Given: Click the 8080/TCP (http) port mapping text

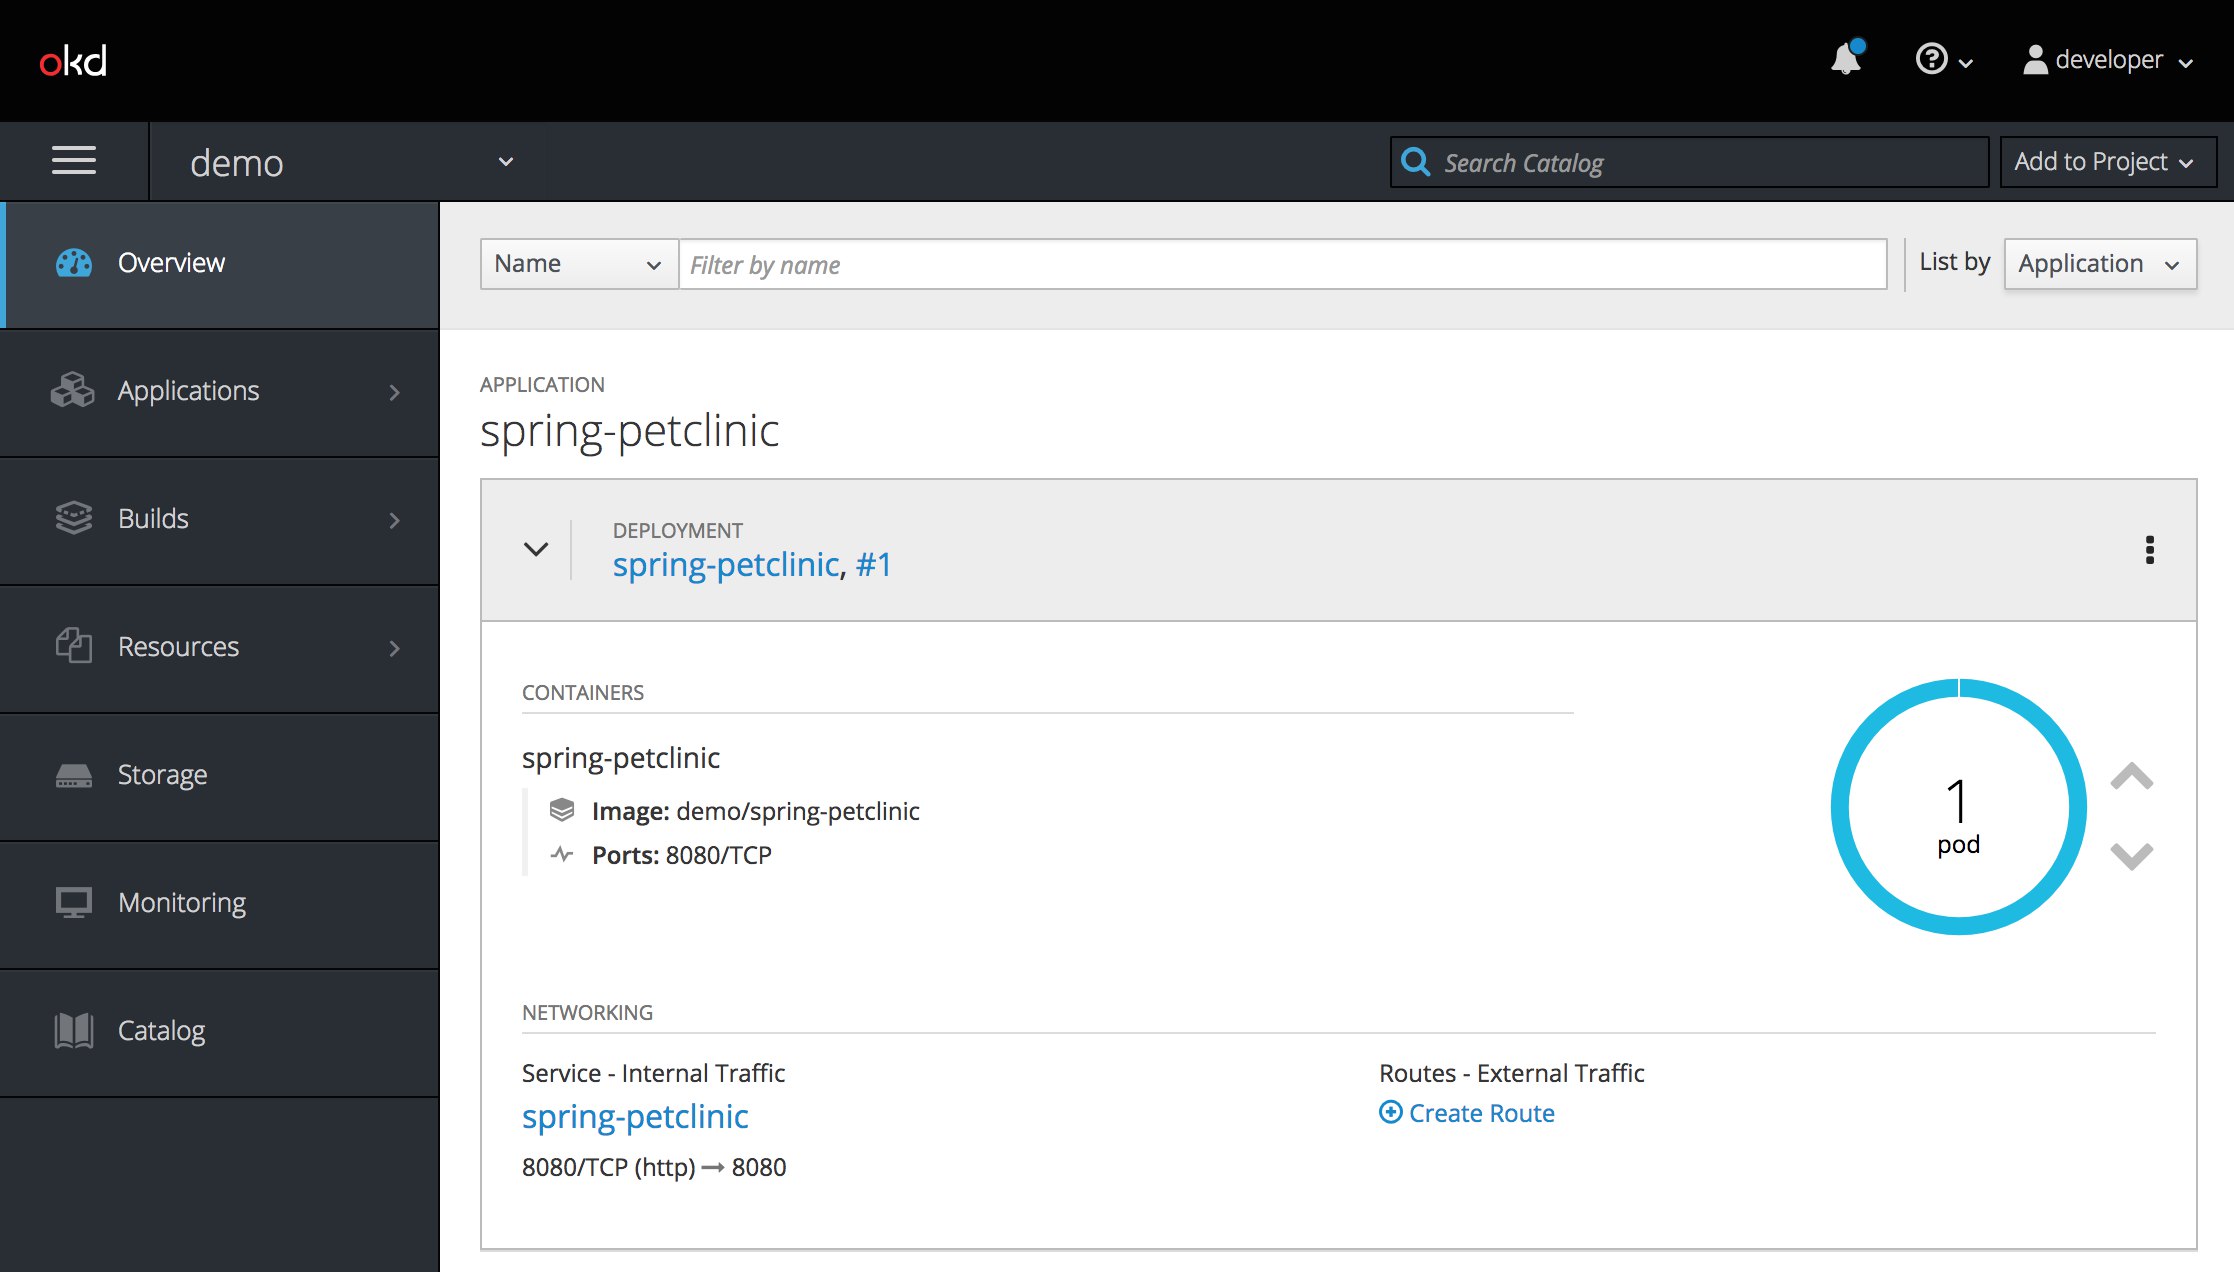Looking at the screenshot, I should pyautogui.click(x=654, y=1167).
